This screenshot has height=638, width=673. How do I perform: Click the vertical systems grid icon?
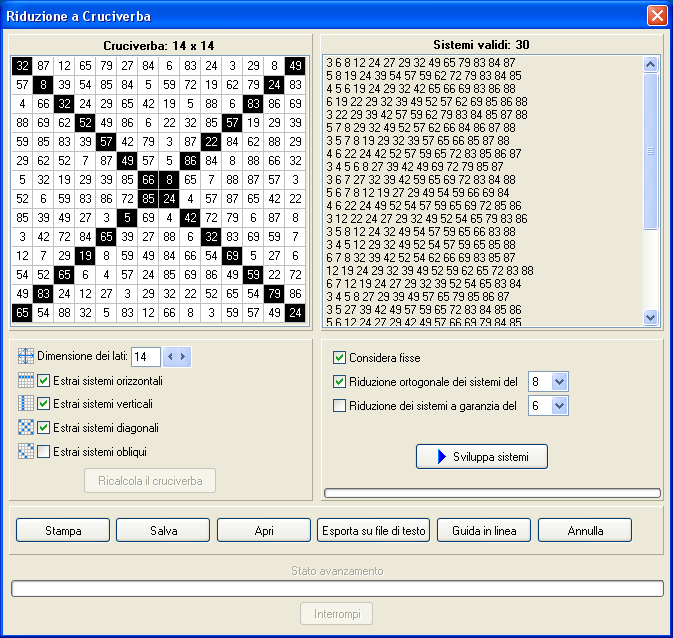click(26, 404)
